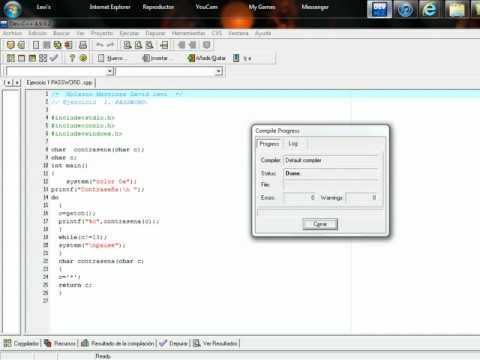The image size is (480, 360).
Task: Click the Añadir/Quitar bookmark button
Action: [x=207, y=58]
